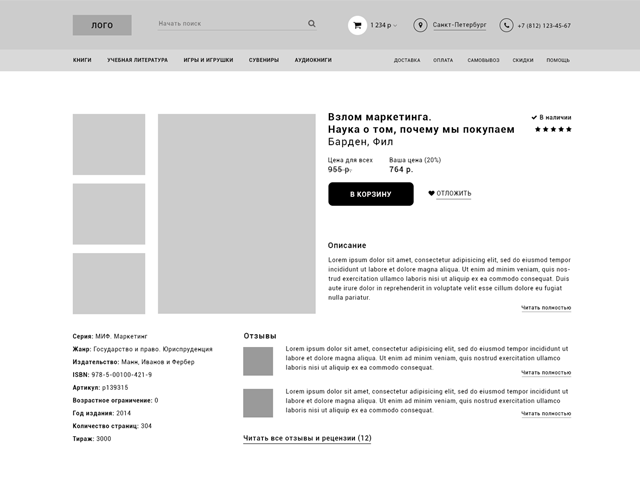Click the genre 'Государство и право. Юриспруденция'

[x=153, y=349]
